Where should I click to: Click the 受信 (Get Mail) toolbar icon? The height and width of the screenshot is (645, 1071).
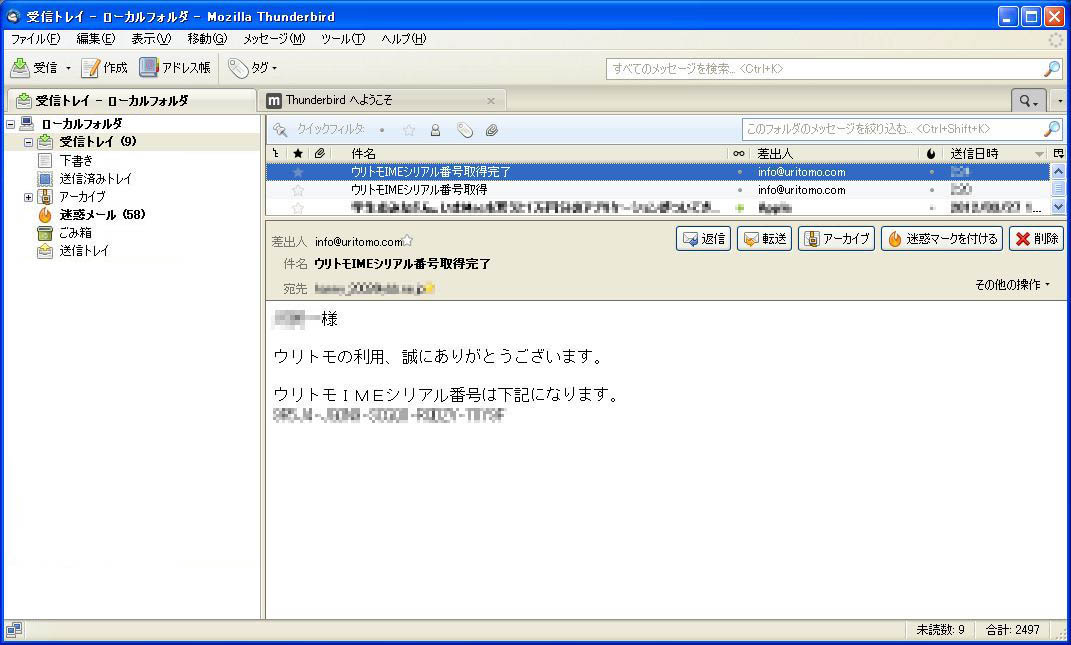(x=20, y=68)
